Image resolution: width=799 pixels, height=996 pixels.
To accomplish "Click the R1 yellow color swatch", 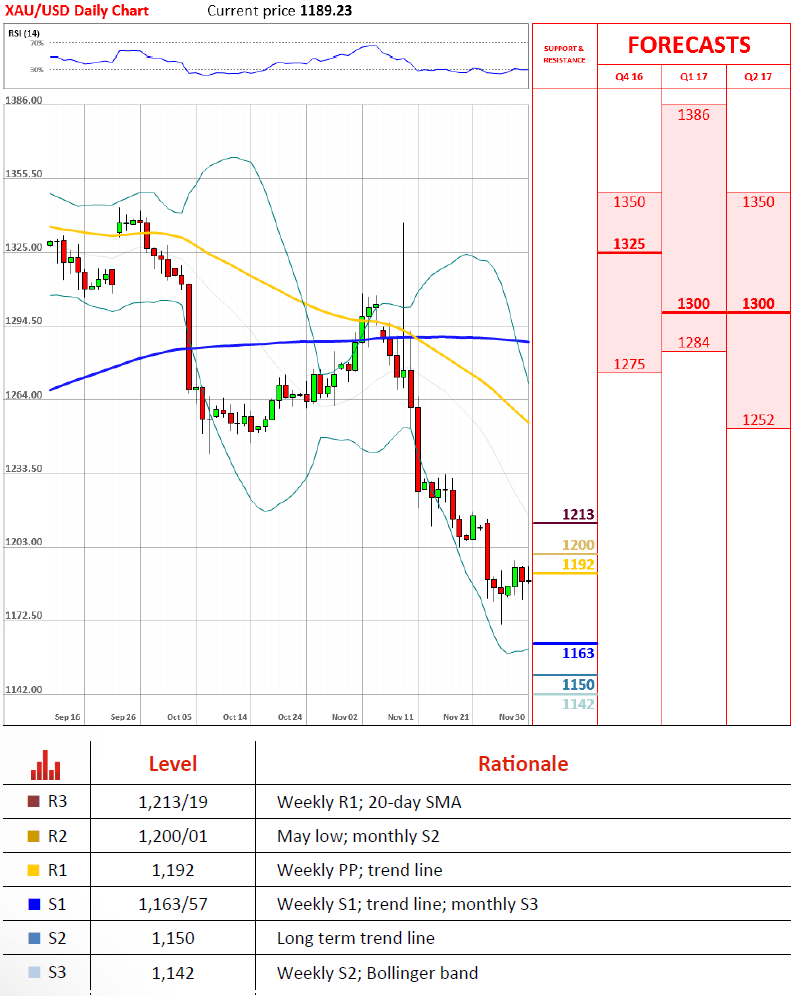I will [34, 870].
